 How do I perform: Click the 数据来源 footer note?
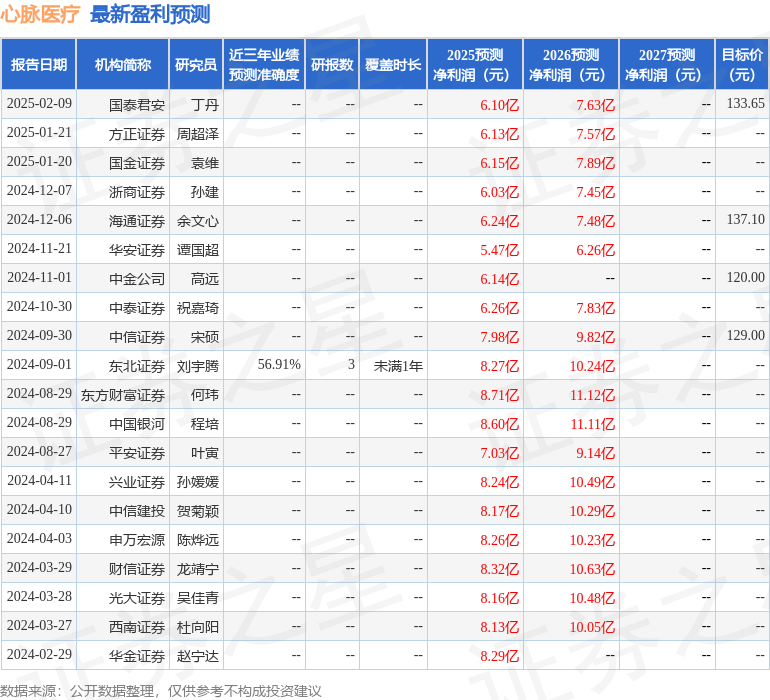(x=161, y=691)
